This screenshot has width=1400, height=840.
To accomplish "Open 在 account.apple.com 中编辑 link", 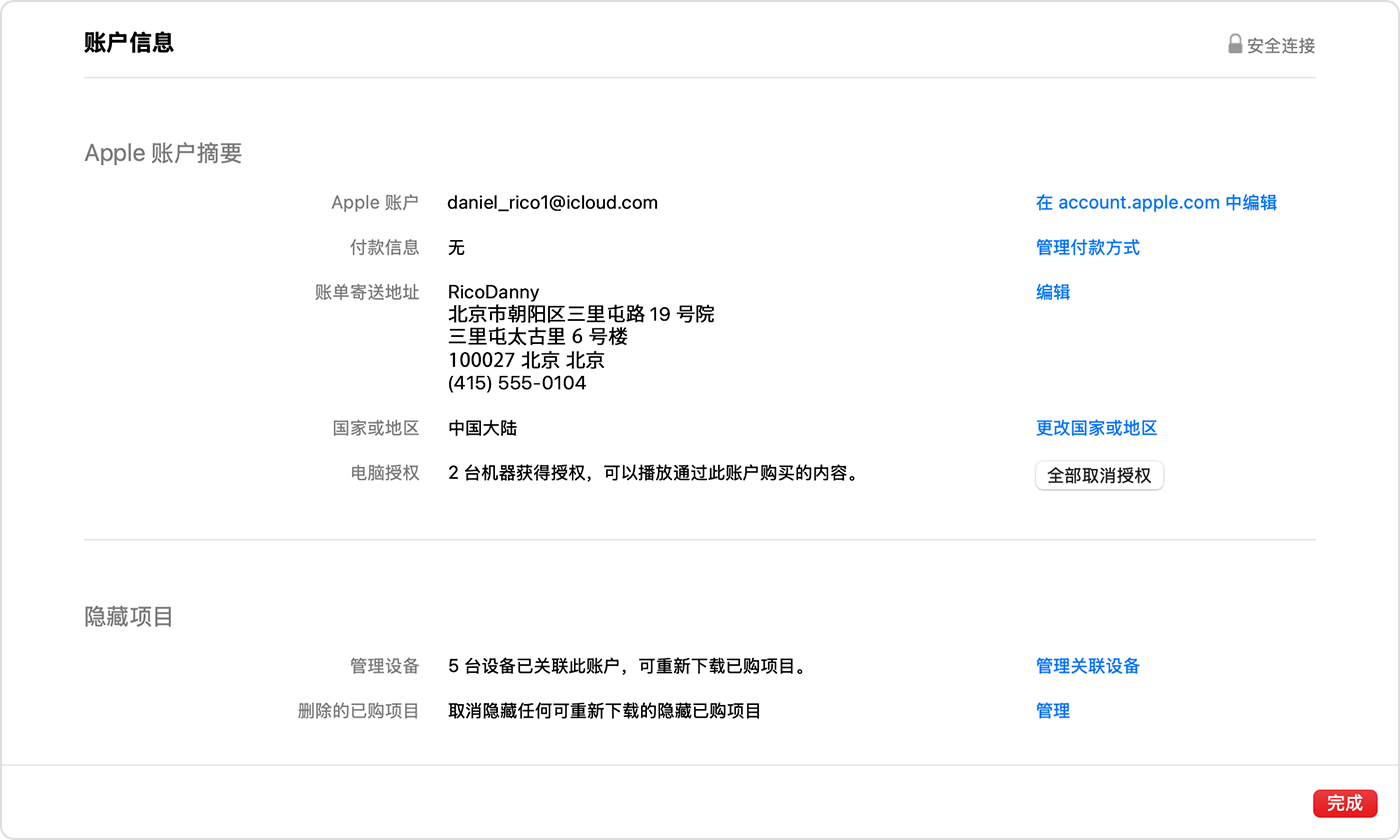I will point(1156,202).
